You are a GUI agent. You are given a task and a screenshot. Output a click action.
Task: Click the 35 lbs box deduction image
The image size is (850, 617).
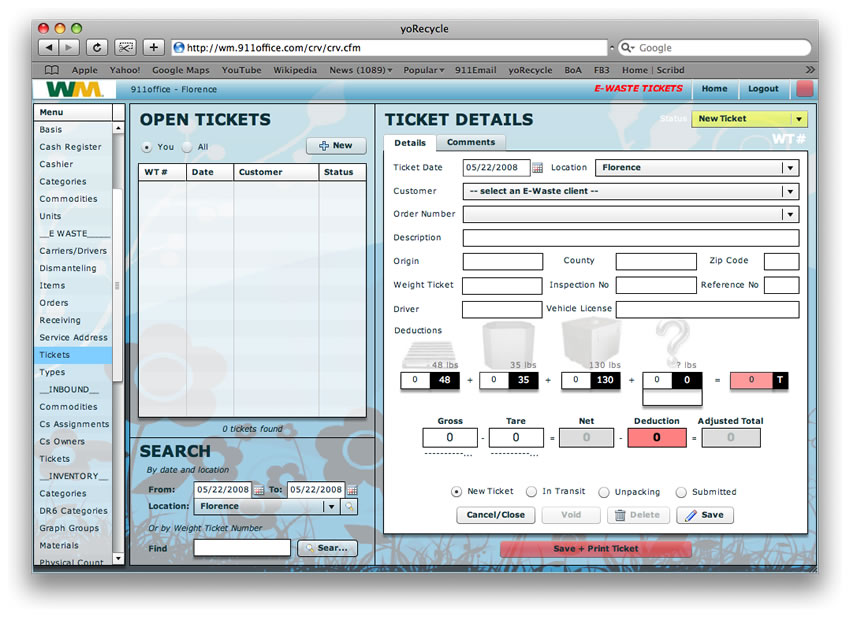pyautogui.click(x=508, y=344)
